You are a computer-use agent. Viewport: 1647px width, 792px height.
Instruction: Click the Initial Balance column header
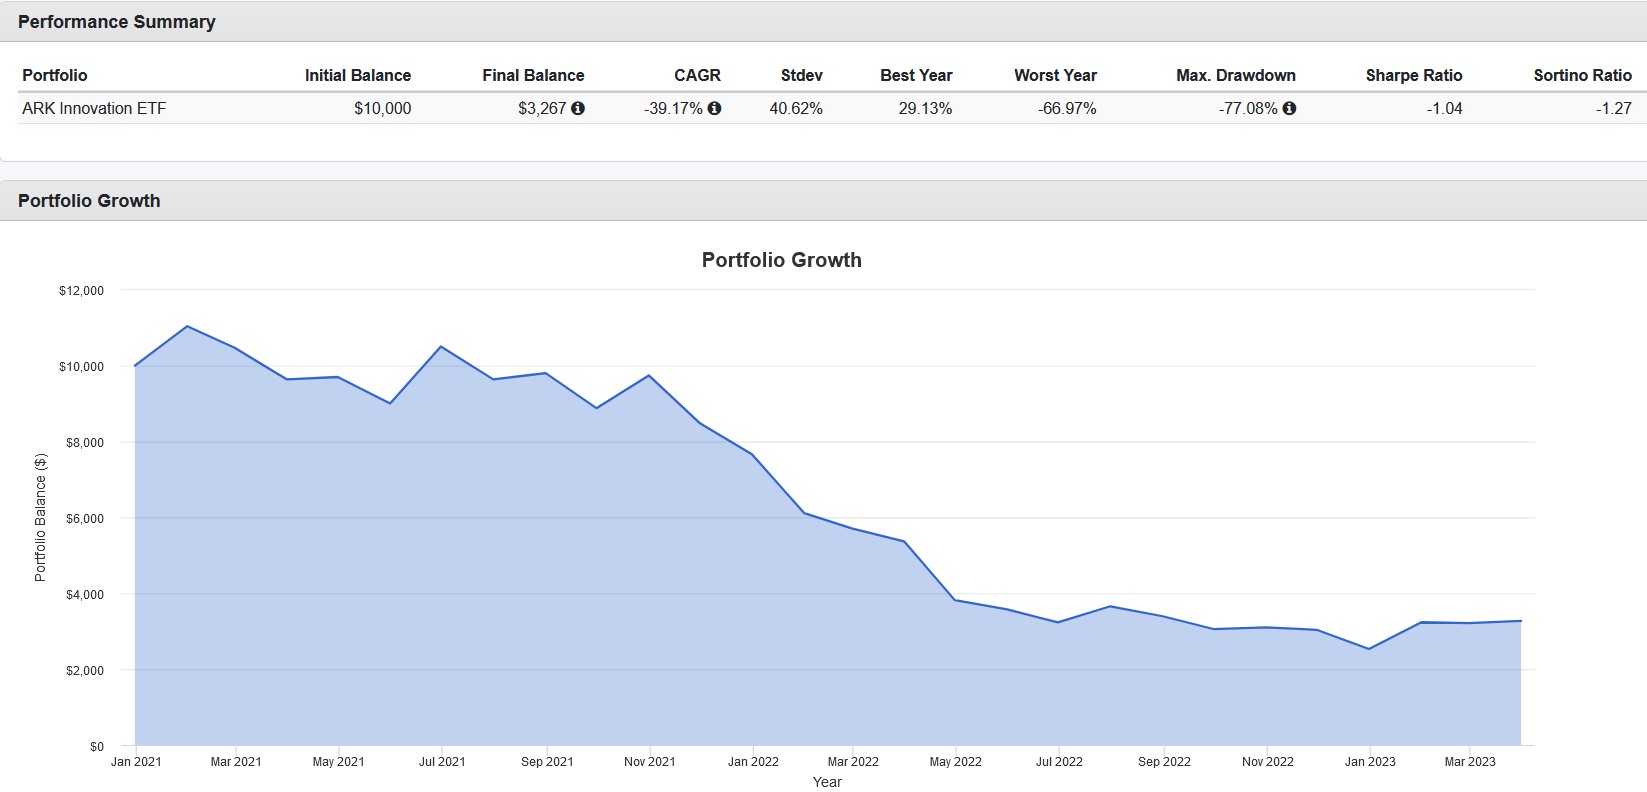358,75
